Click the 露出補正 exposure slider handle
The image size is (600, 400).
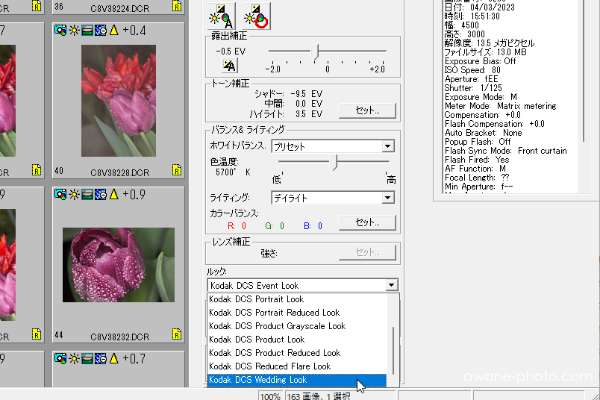[315, 51]
